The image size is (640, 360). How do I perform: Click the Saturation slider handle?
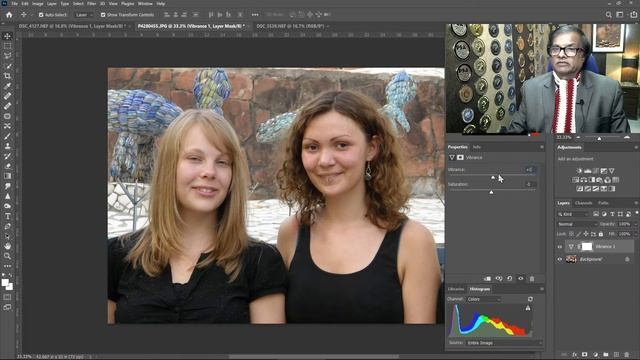pyautogui.click(x=491, y=192)
